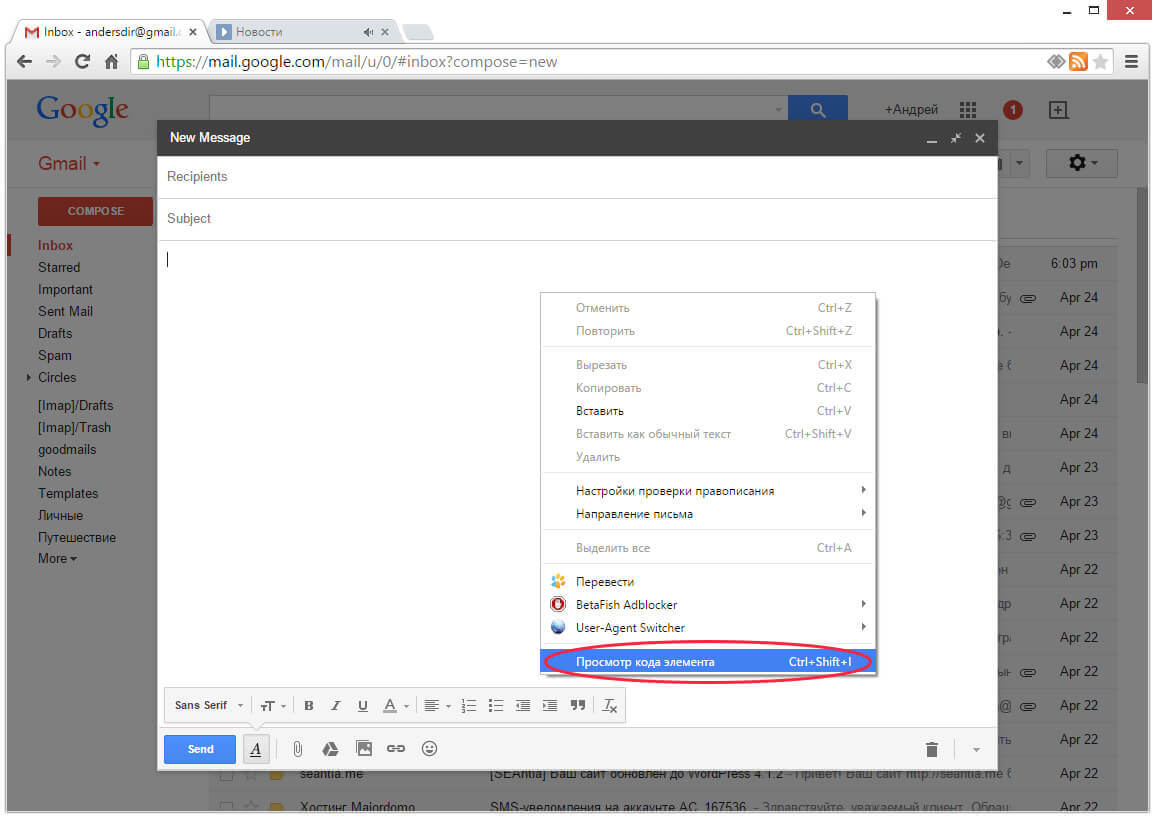
Task: Apply numbered list formatting
Action: click(x=469, y=706)
